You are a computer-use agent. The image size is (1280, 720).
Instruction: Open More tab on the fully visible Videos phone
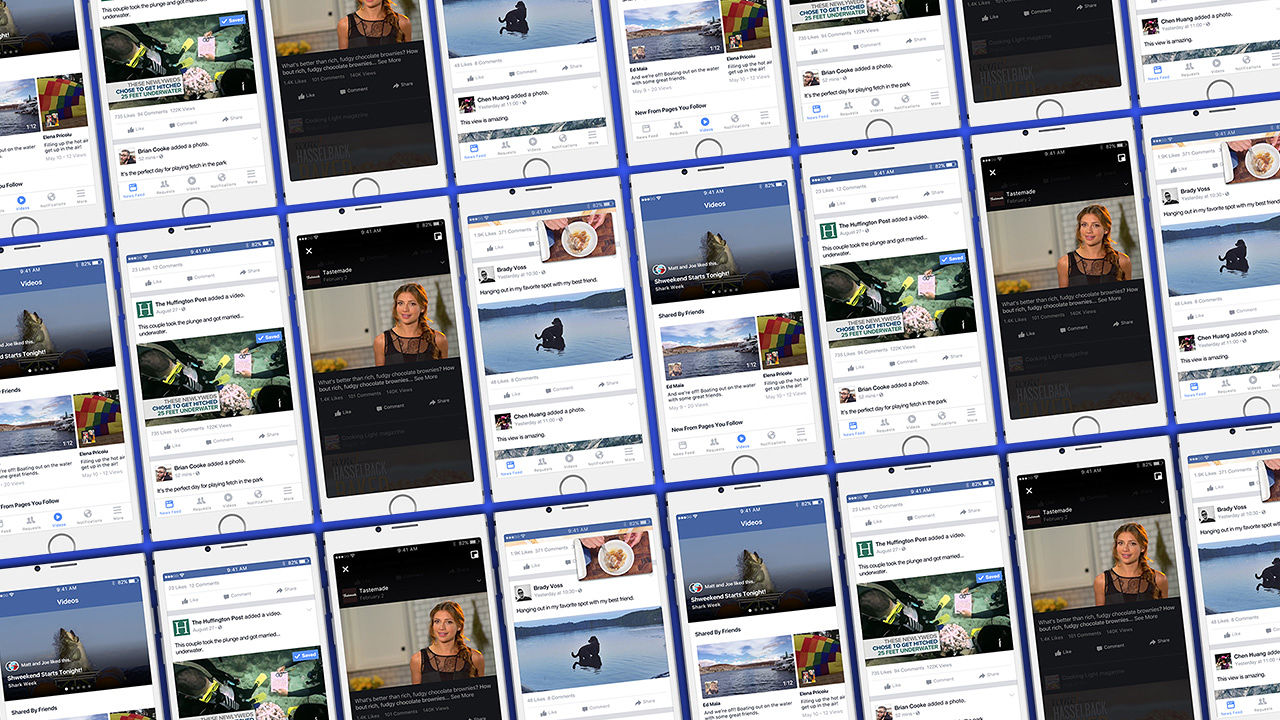[801, 435]
